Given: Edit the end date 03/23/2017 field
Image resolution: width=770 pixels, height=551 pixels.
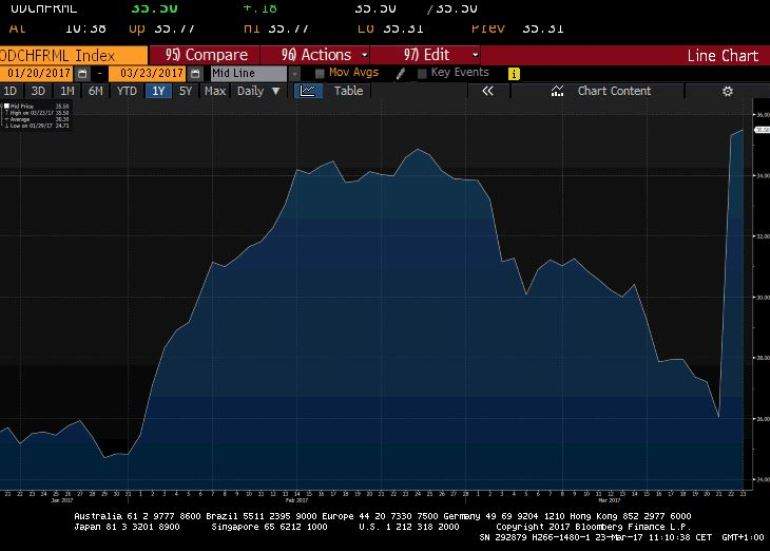Looking at the screenshot, I should pyautogui.click(x=148, y=74).
